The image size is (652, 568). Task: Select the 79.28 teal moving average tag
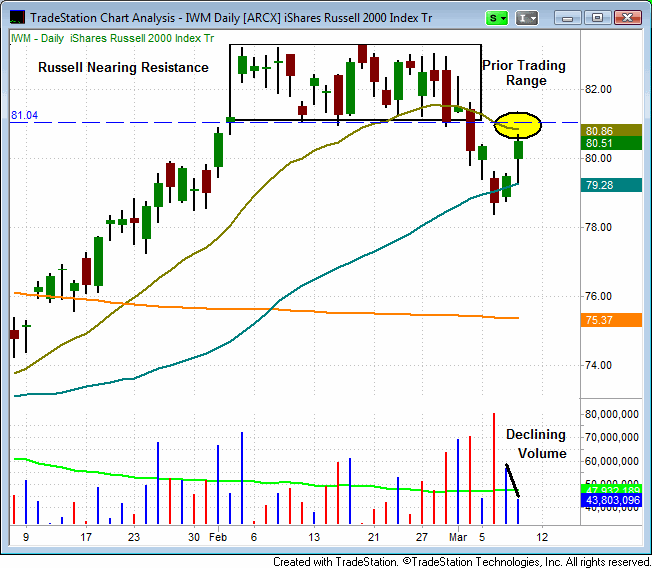click(611, 185)
